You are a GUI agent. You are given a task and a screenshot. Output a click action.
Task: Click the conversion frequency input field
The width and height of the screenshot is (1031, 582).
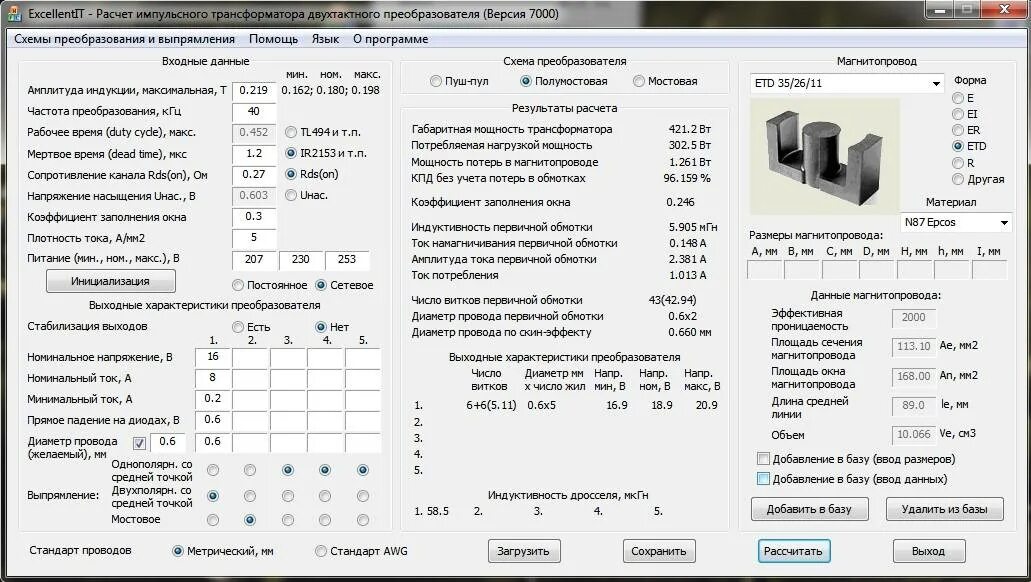click(254, 111)
